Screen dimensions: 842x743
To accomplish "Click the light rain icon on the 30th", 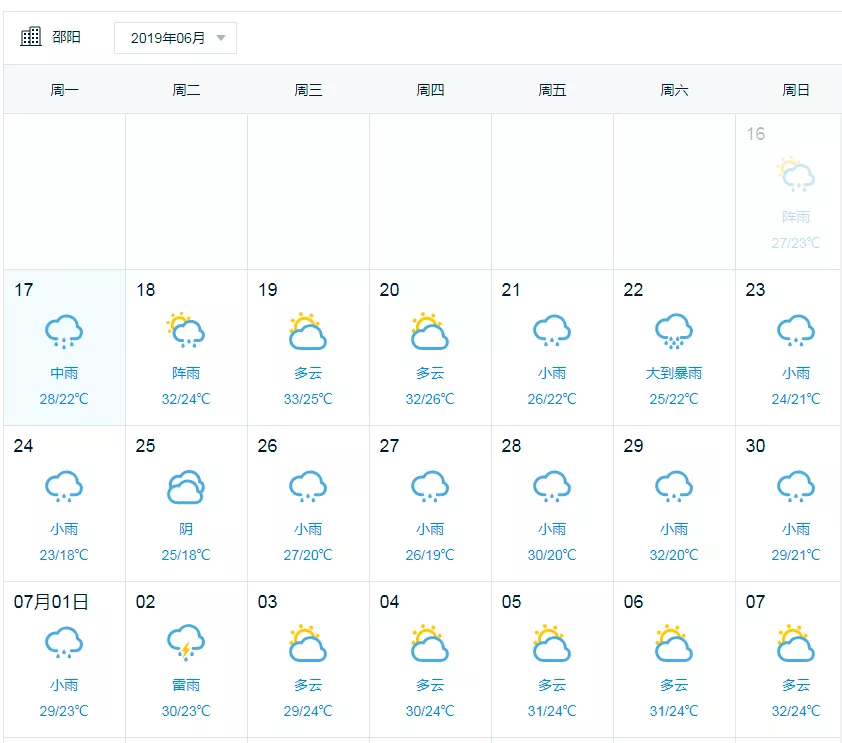I will tap(796, 487).
